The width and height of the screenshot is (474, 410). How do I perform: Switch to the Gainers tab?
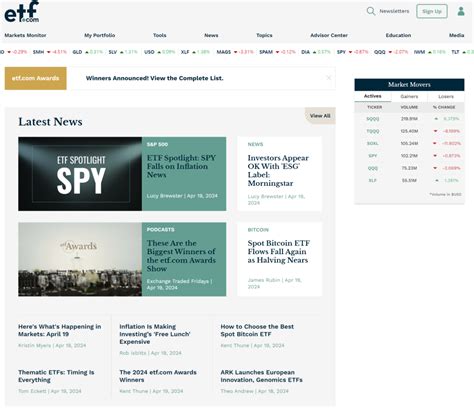click(409, 96)
